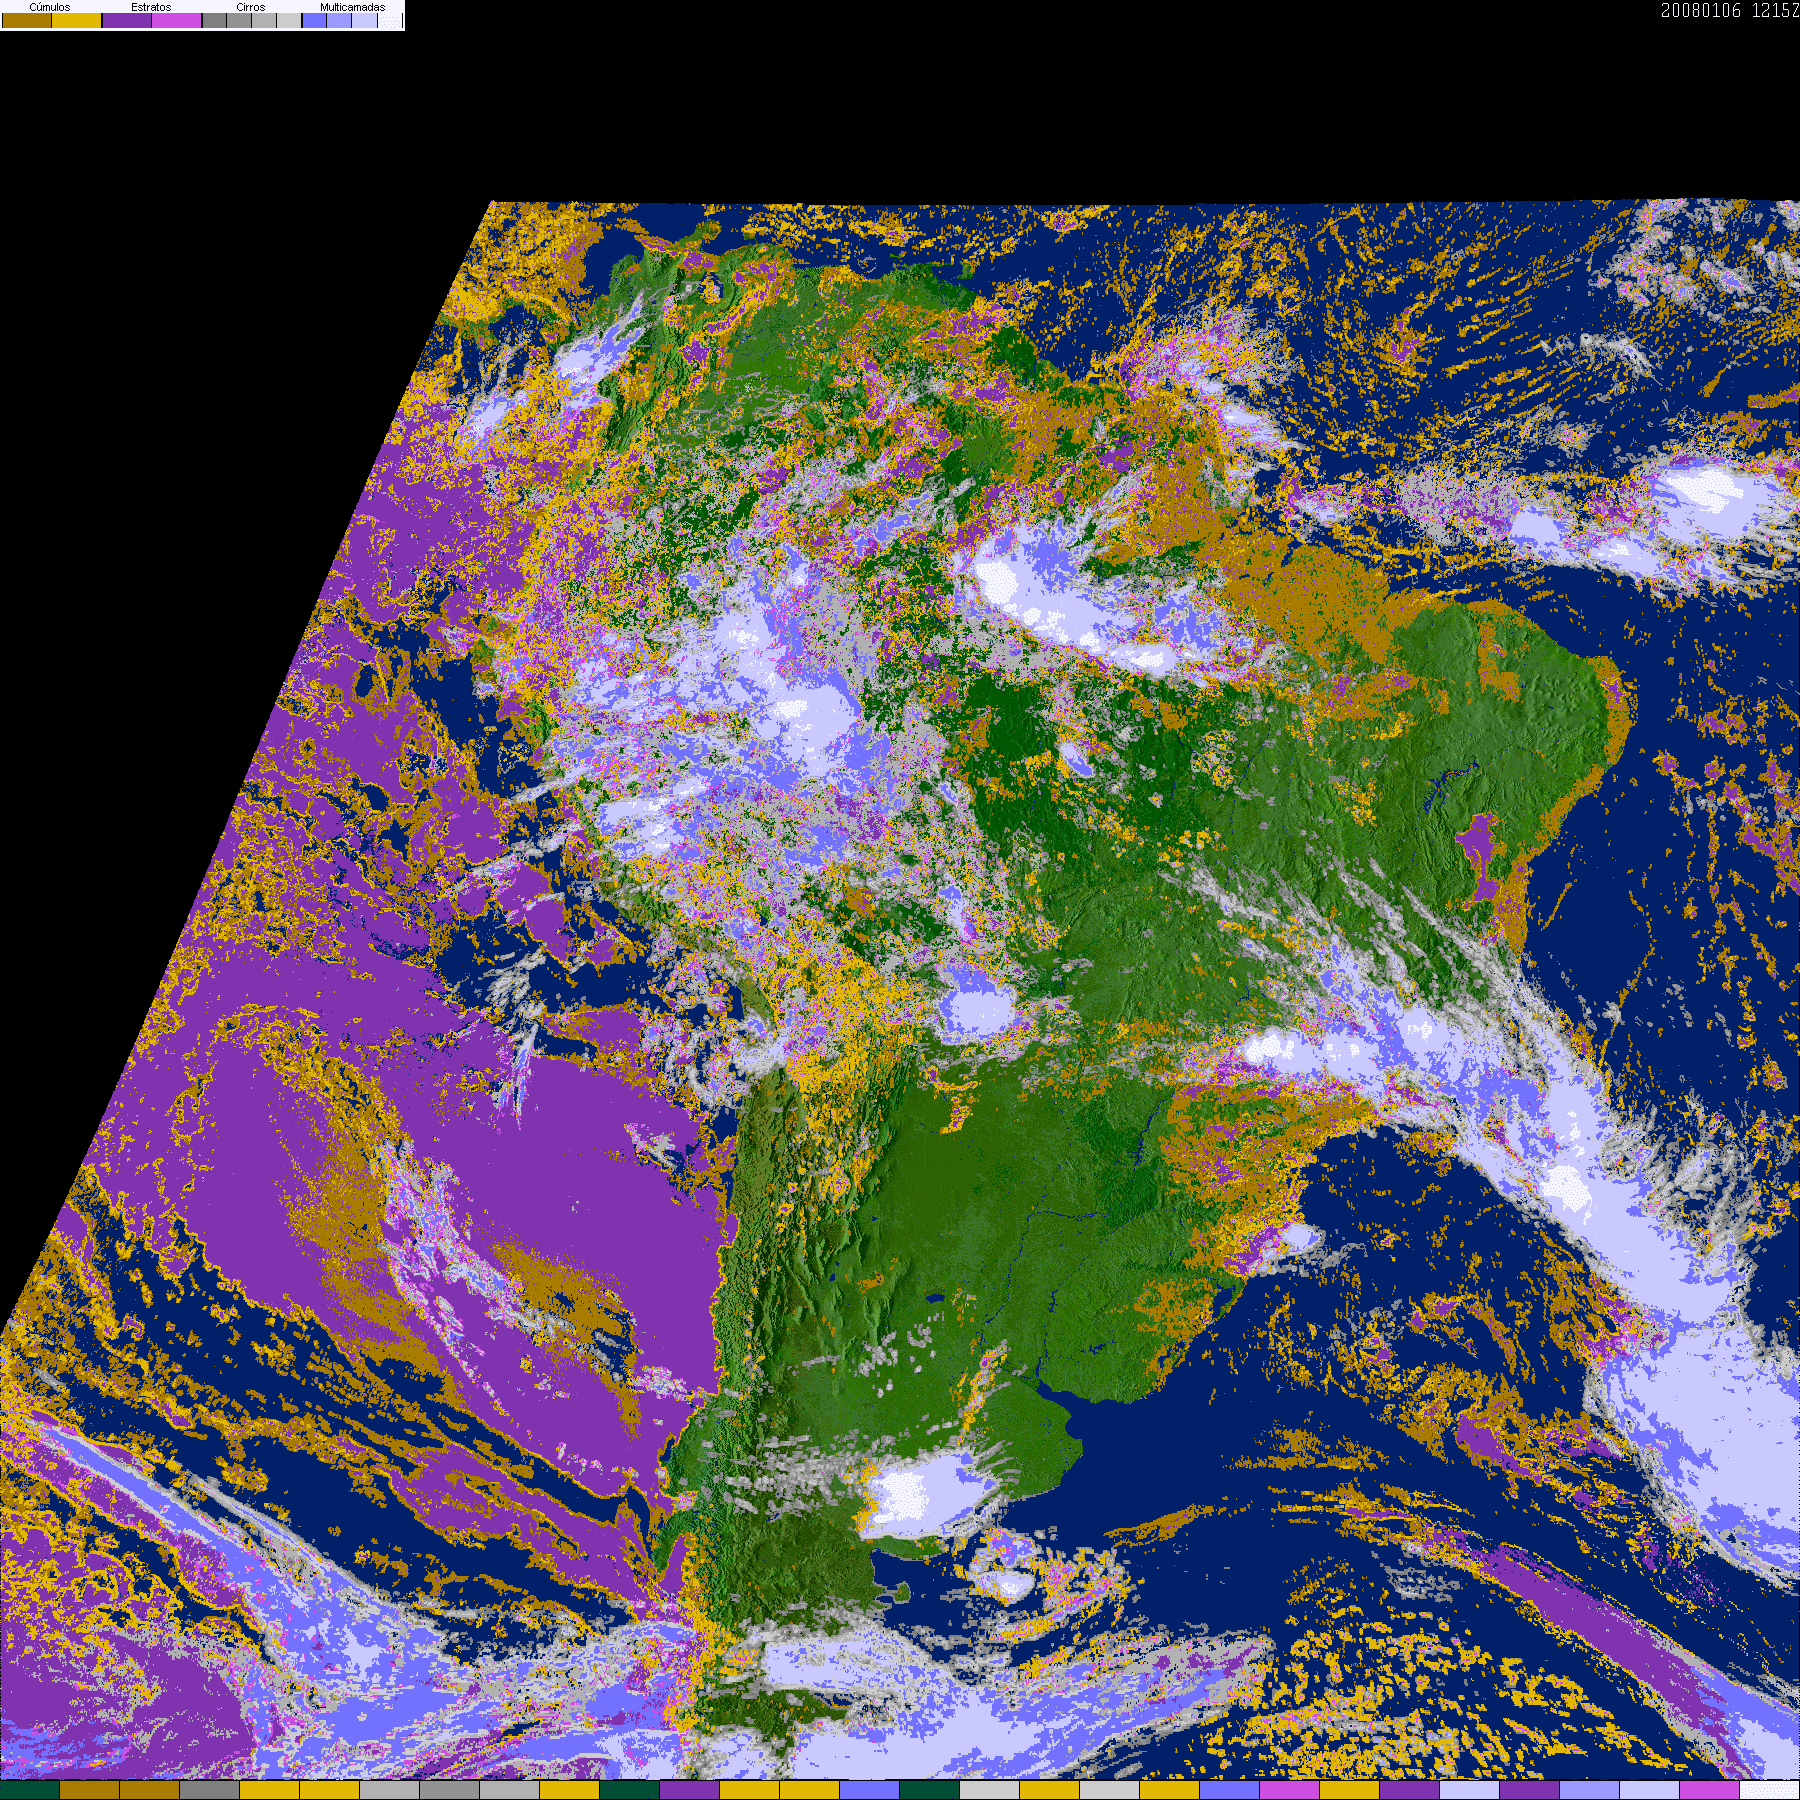Screen dimensions: 1800x1800
Task: Click the Estratos legend label
Action: [x=151, y=7]
